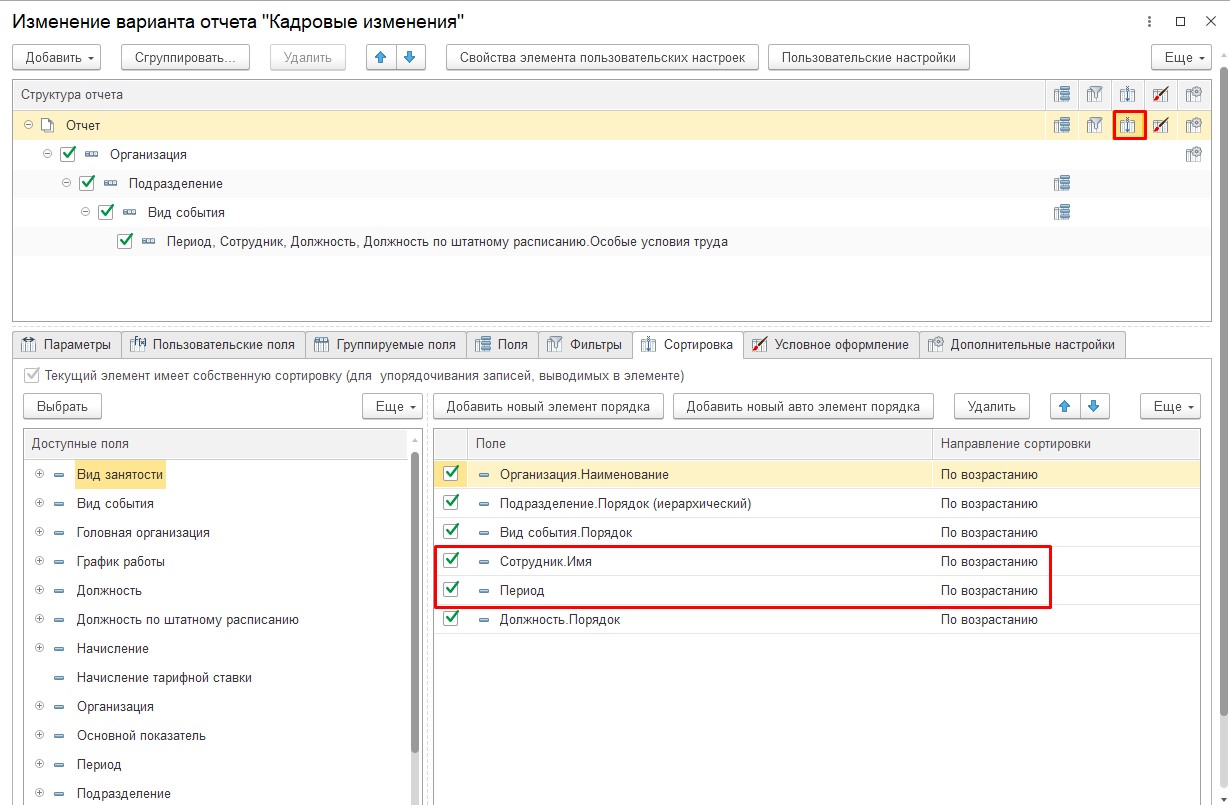This screenshot has width=1230, height=805.
Task: Click the document icon next to Отчет
Action: click(46, 125)
